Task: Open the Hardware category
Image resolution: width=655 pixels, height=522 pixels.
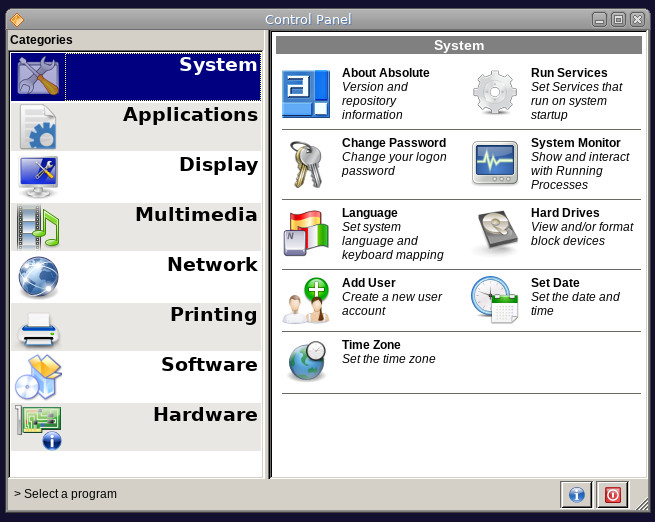Action: [x=136, y=427]
